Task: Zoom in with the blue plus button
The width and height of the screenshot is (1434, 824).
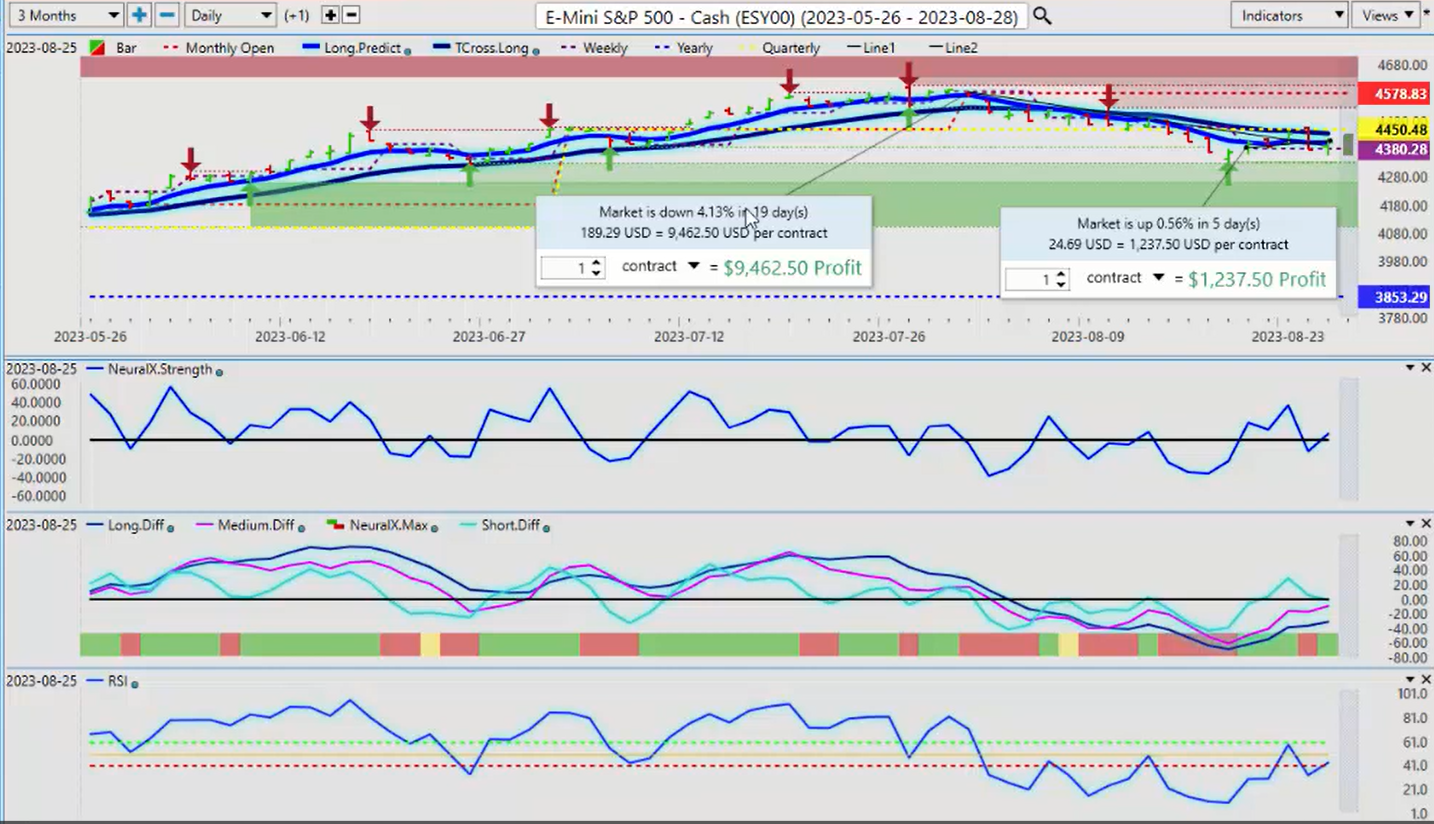Action: pyautogui.click(x=139, y=15)
